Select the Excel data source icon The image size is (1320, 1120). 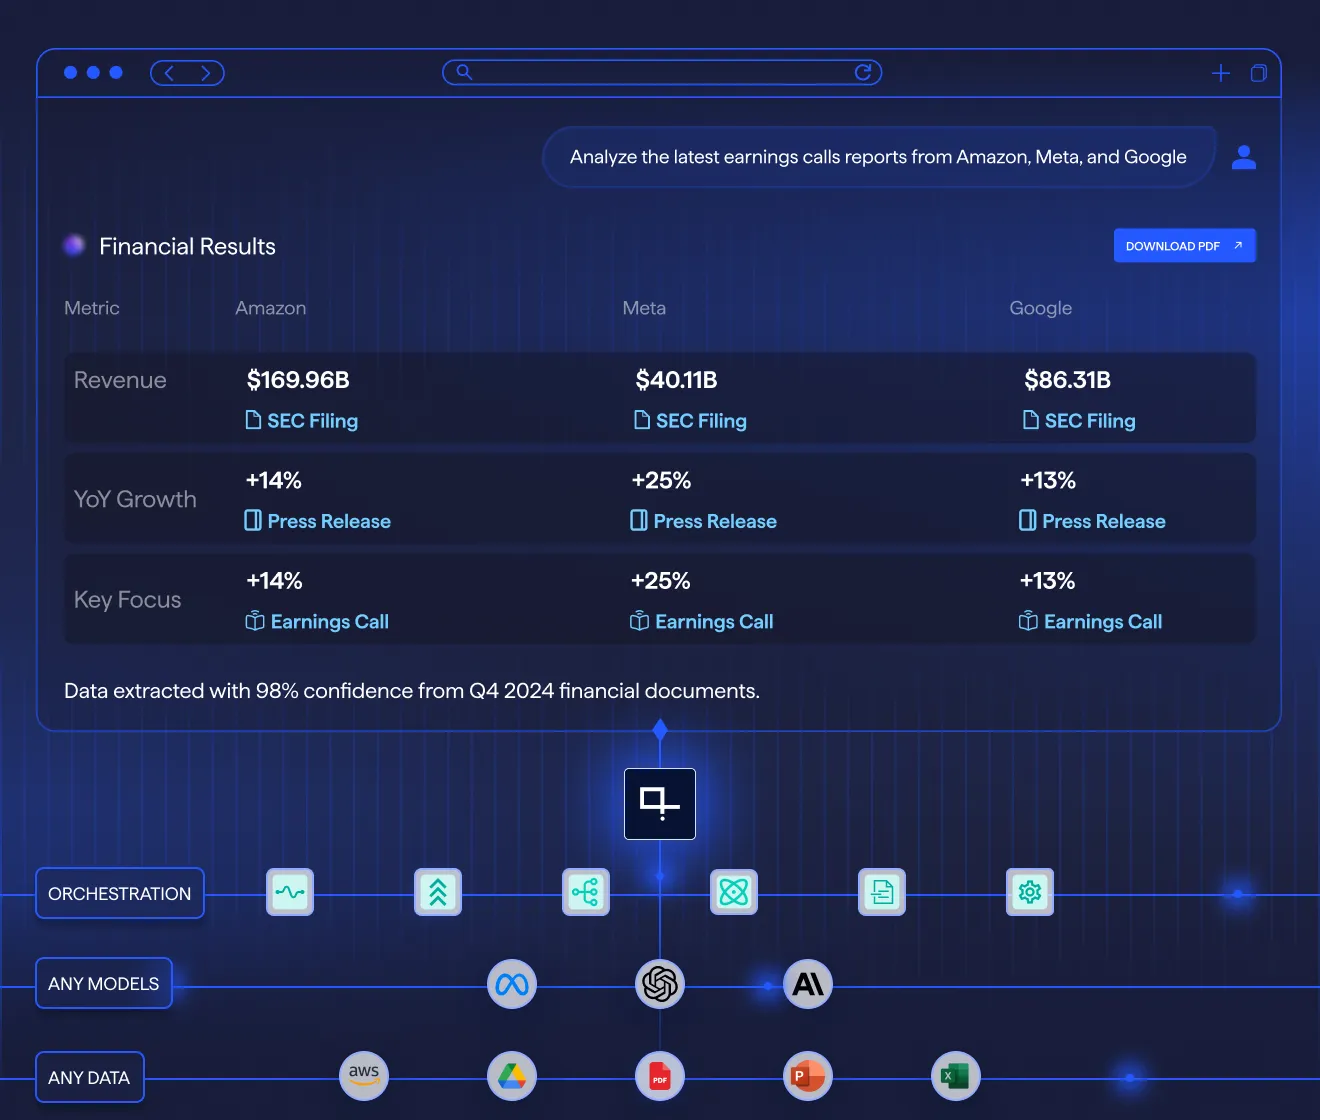[x=956, y=1076]
